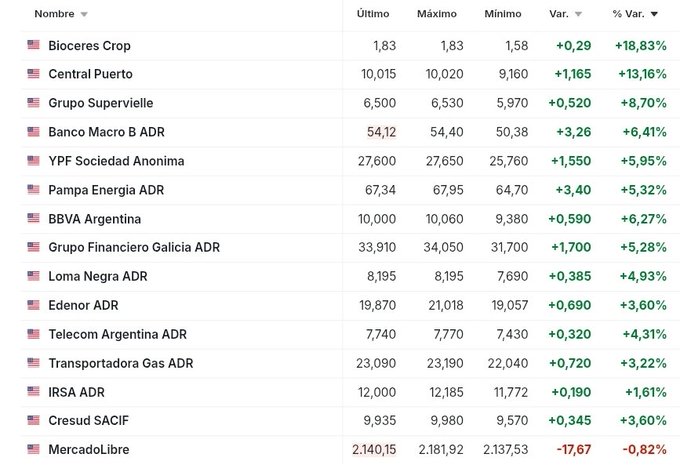680x472 pixels.
Task: Select the Telecom Argentina ADR row name
Action: coord(117,334)
